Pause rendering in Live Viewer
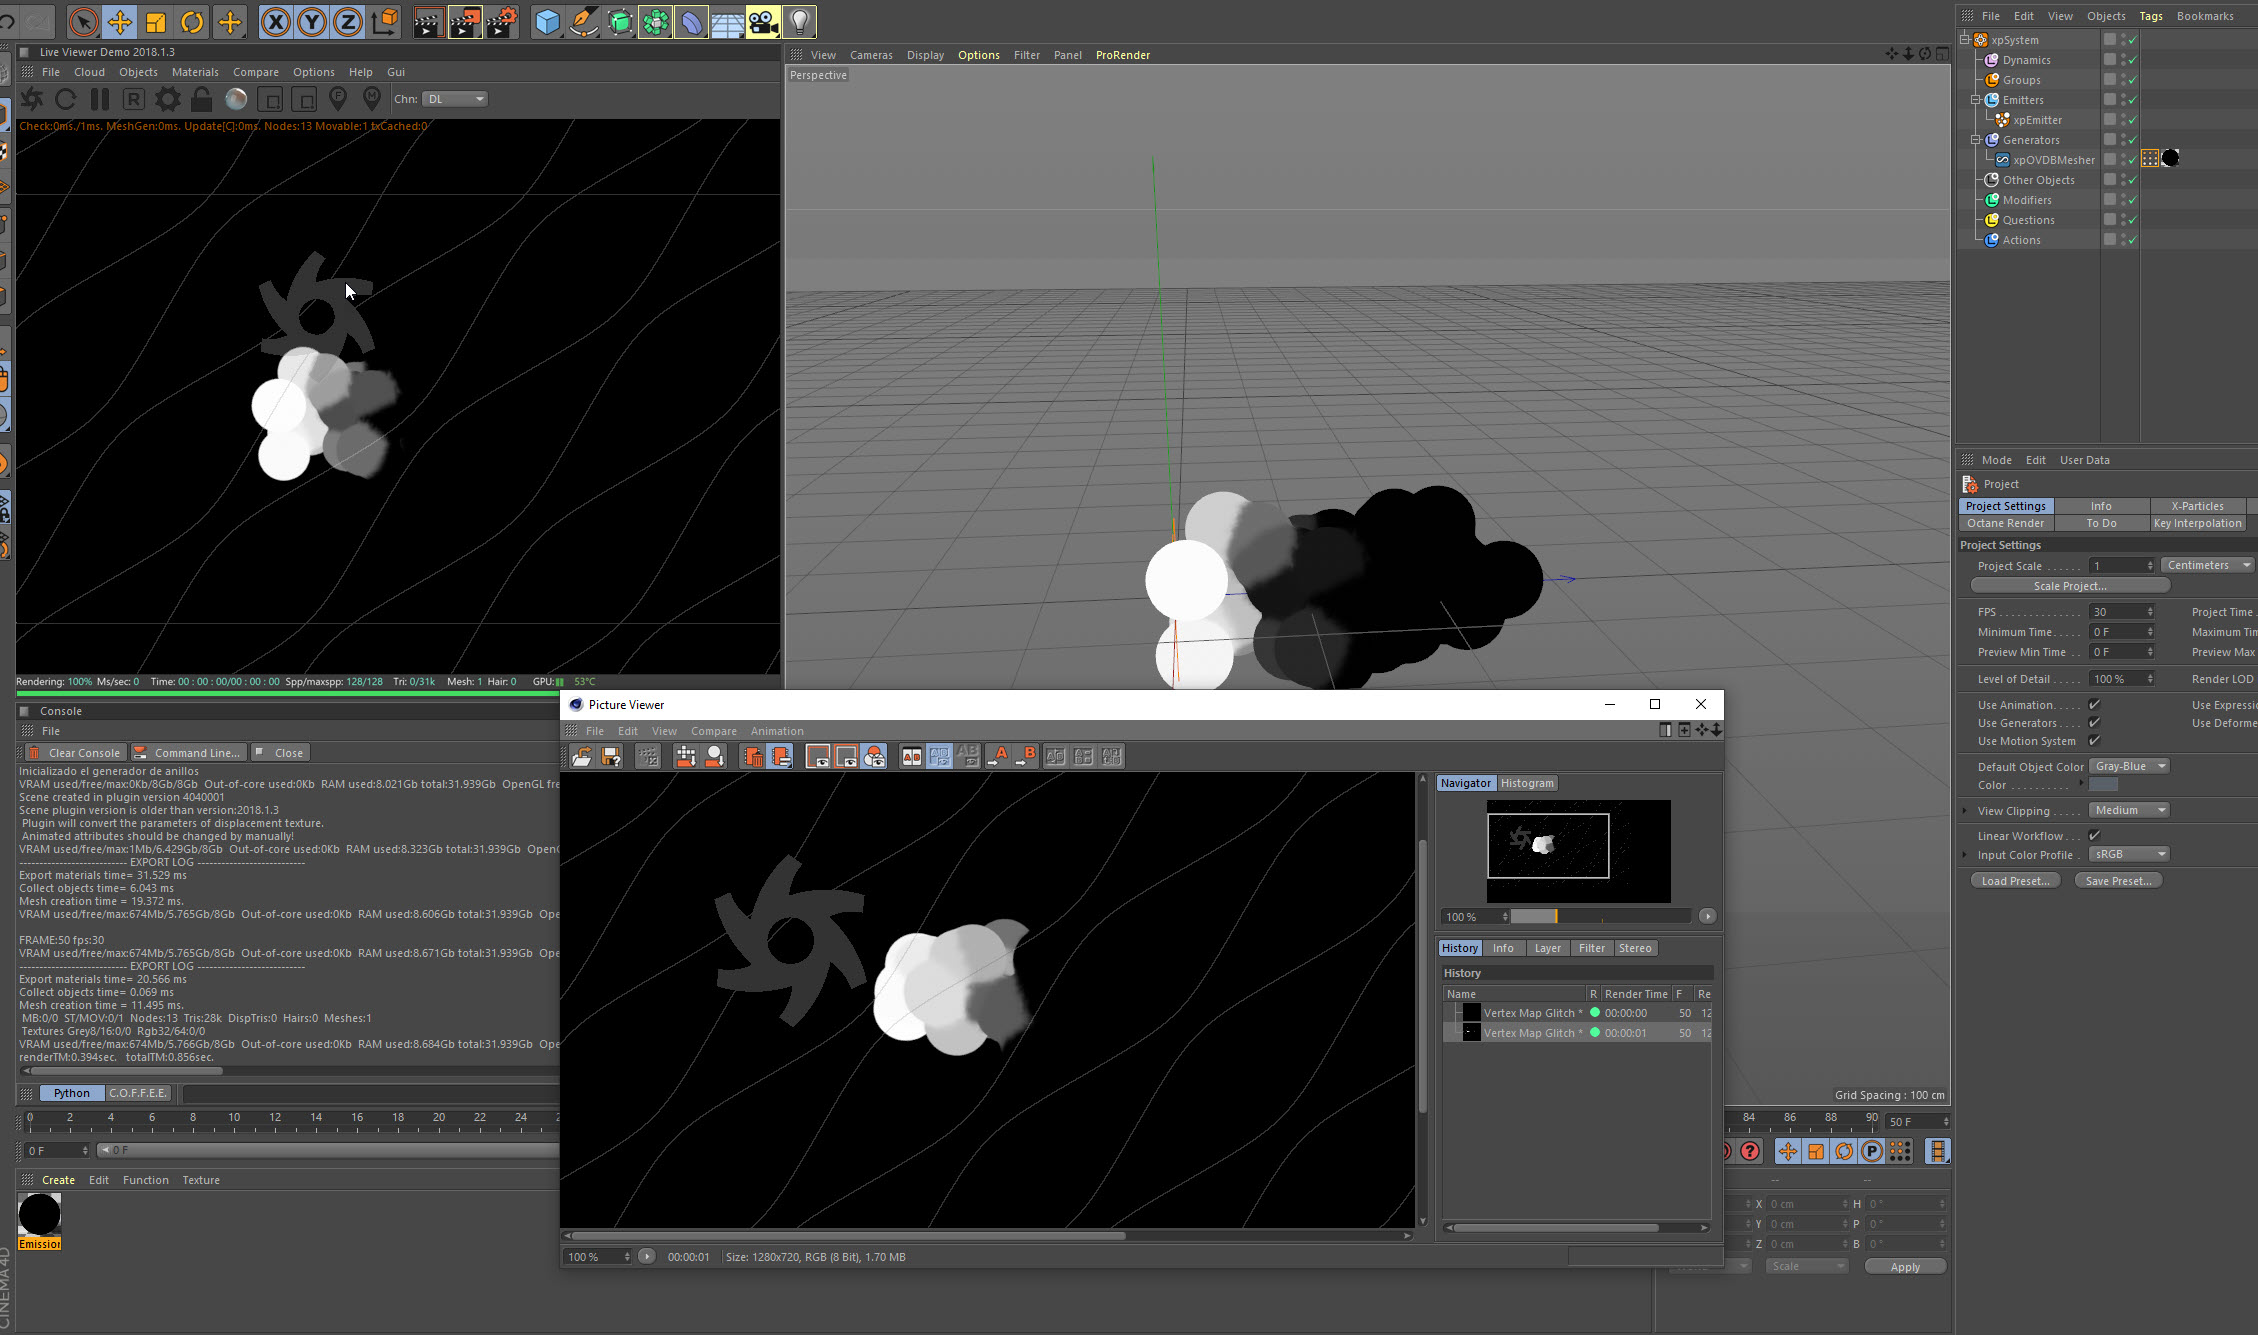 [100, 99]
